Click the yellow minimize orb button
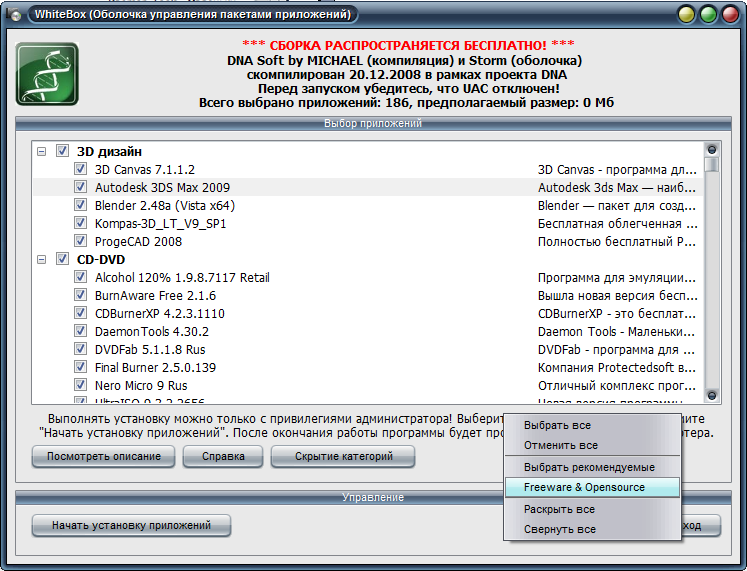This screenshot has height=571, width=747. pyautogui.click(x=686, y=15)
